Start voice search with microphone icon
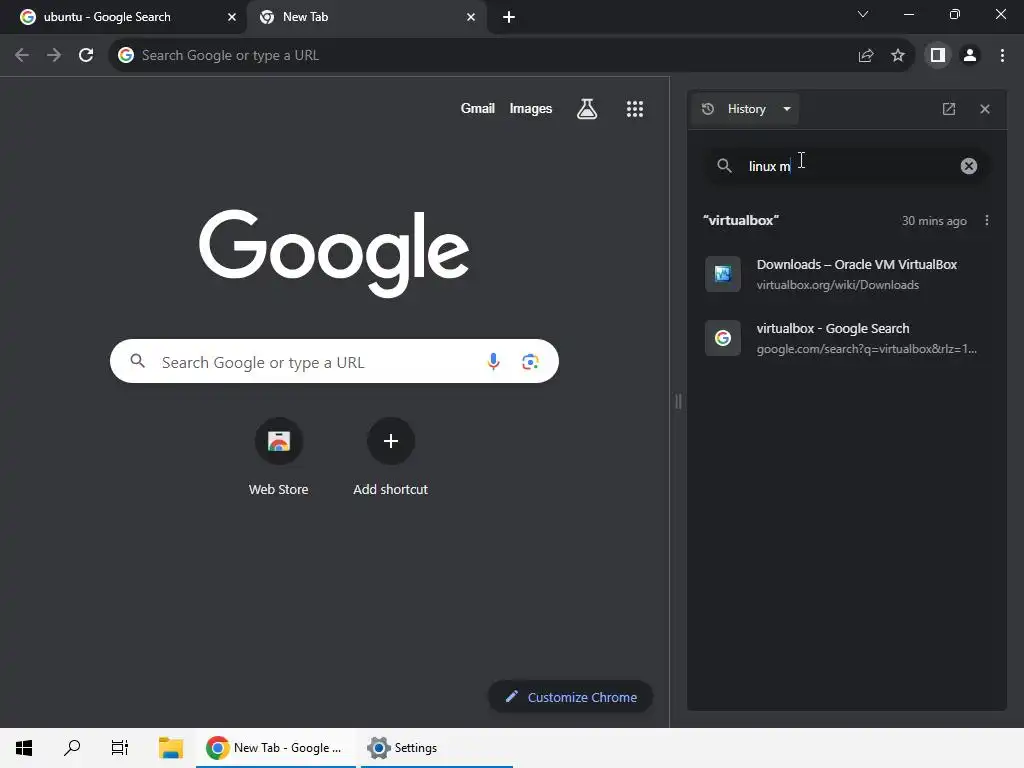Screen dimensions: 1024x768 pyautogui.click(x=494, y=361)
